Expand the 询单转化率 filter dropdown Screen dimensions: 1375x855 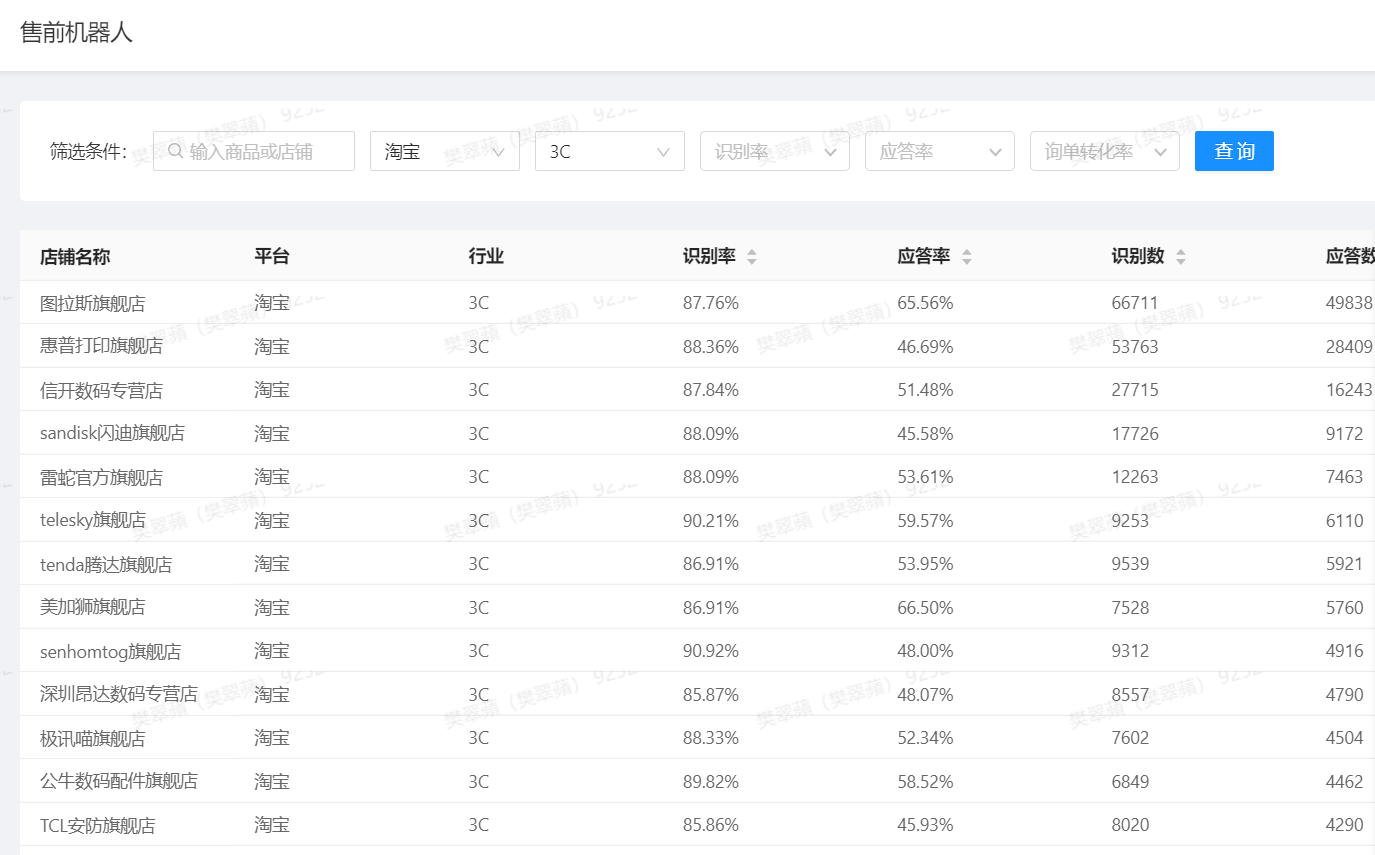1105,151
